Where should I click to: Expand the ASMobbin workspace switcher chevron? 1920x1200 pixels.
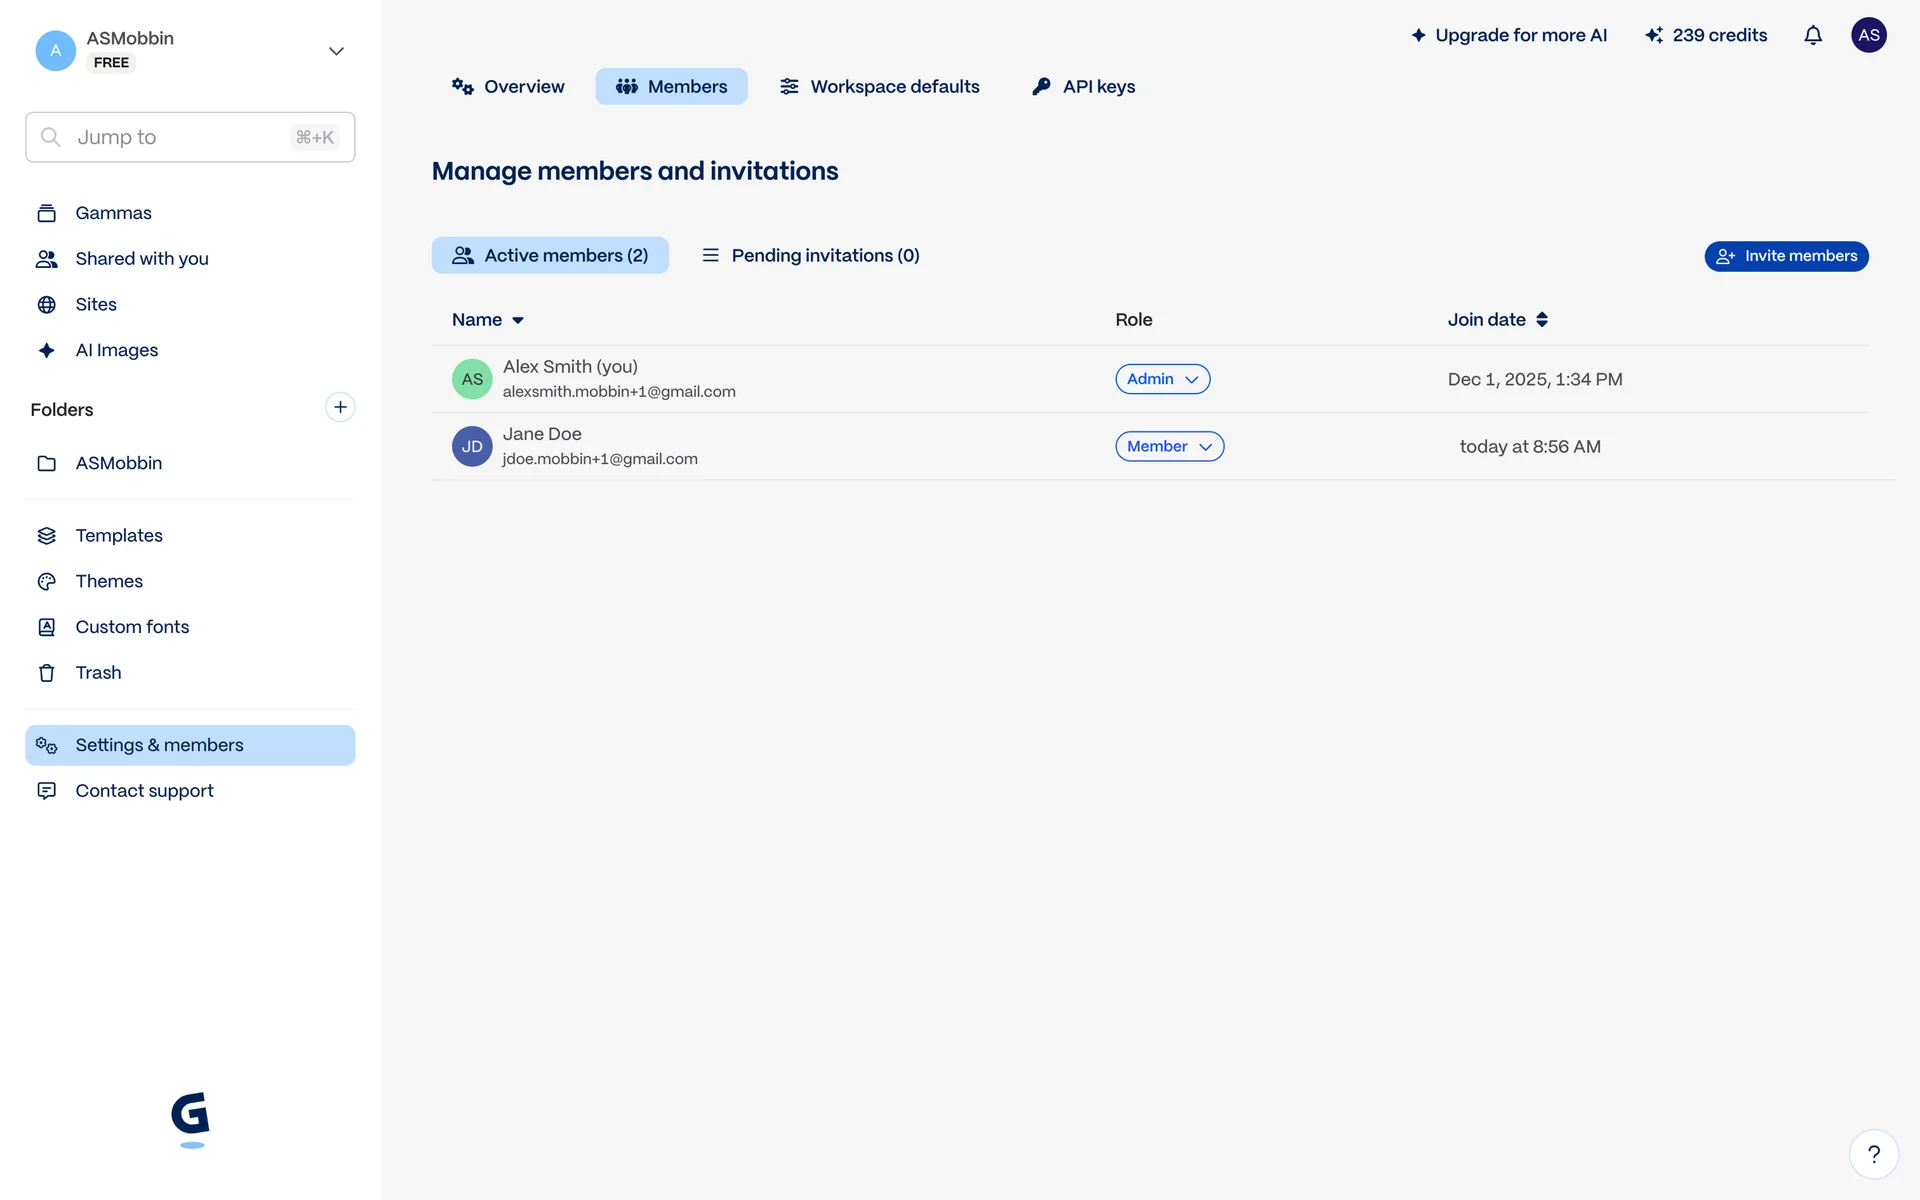[x=336, y=51]
